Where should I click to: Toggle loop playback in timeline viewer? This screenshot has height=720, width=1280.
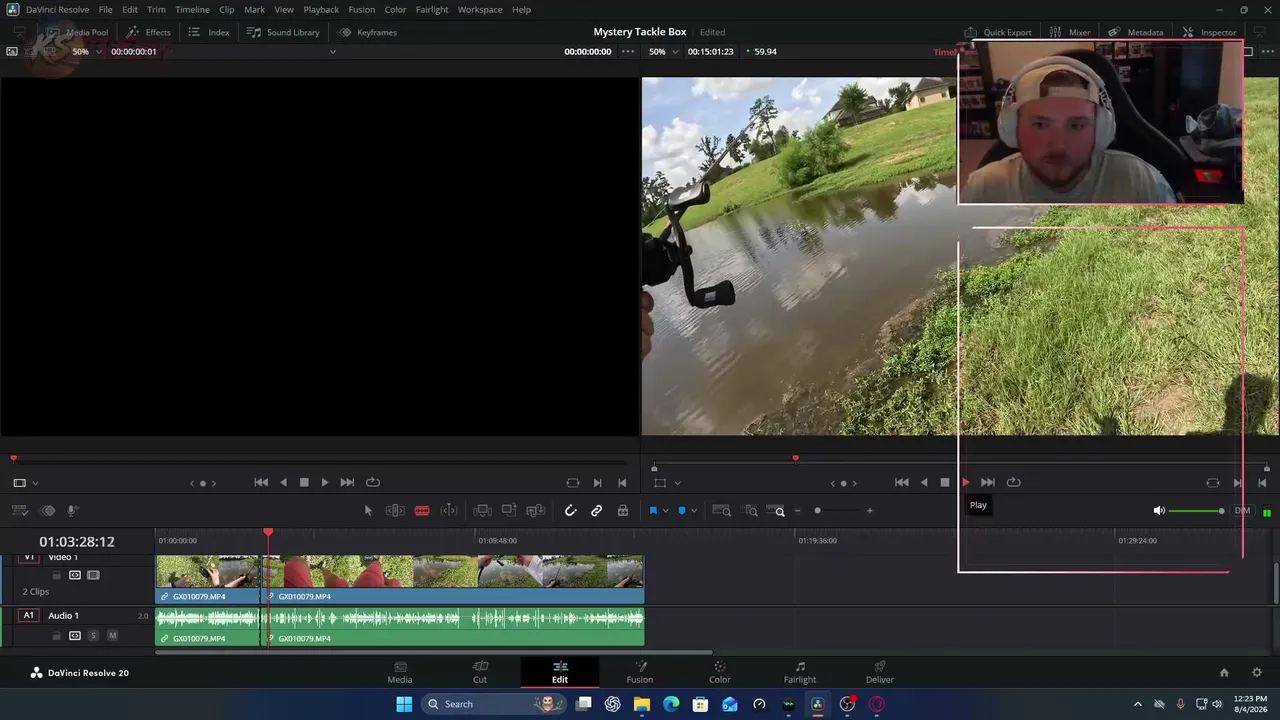click(1013, 482)
